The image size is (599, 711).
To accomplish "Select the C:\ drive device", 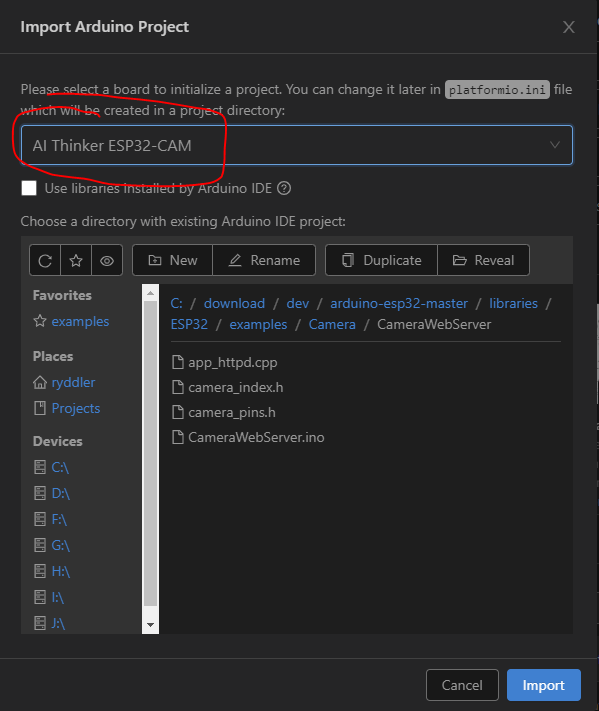I will point(60,467).
